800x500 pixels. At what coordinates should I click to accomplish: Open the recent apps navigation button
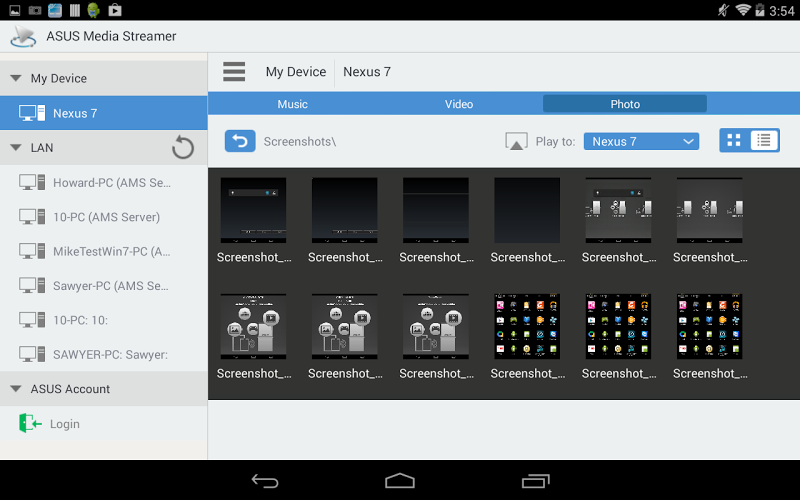[x=535, y=481]
